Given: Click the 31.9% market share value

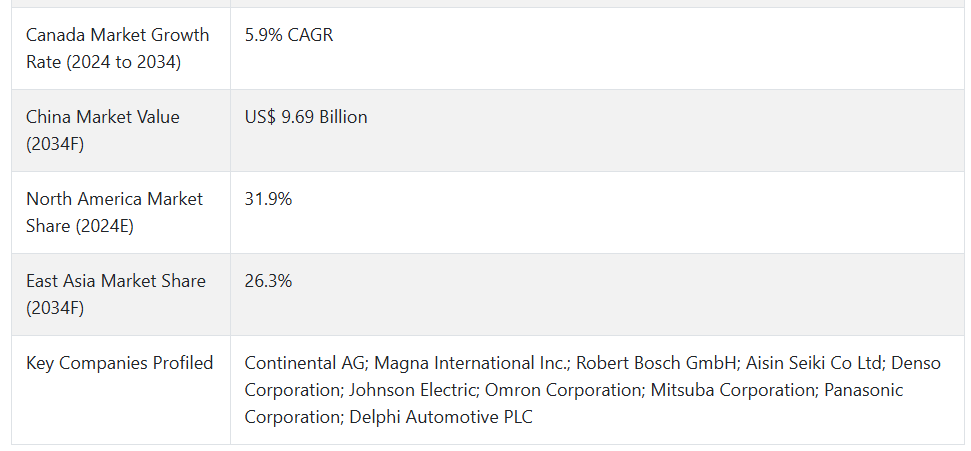Looking at the screenshot, I should tap(268, 199).
